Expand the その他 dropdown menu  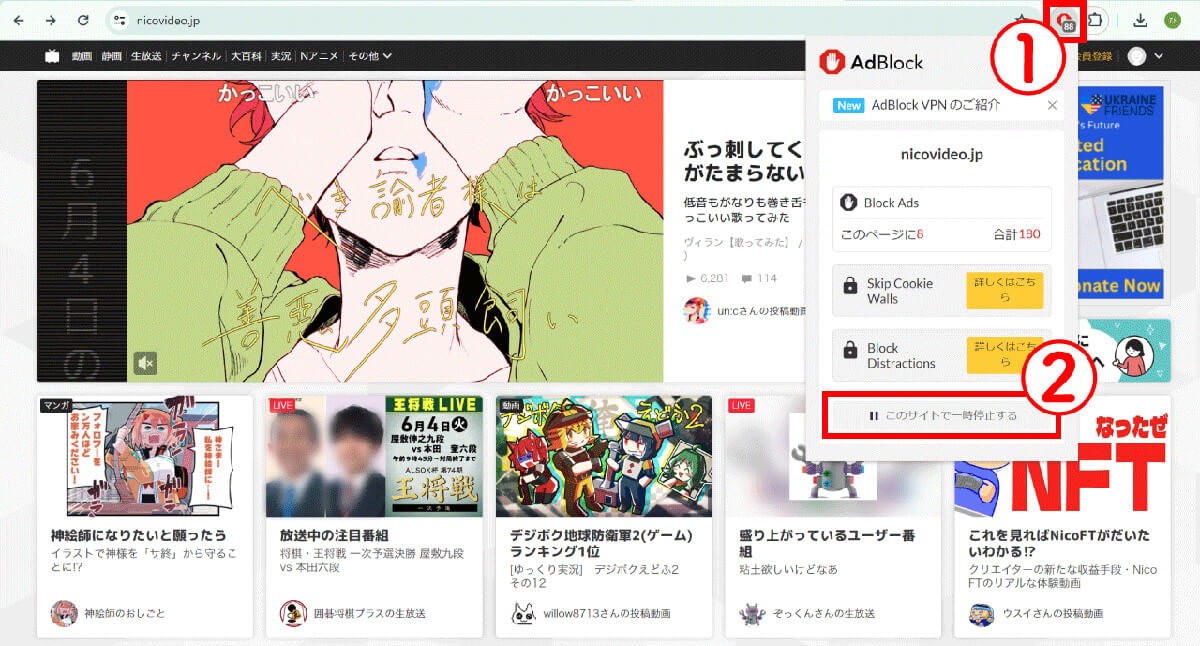[x=369, y=56]
